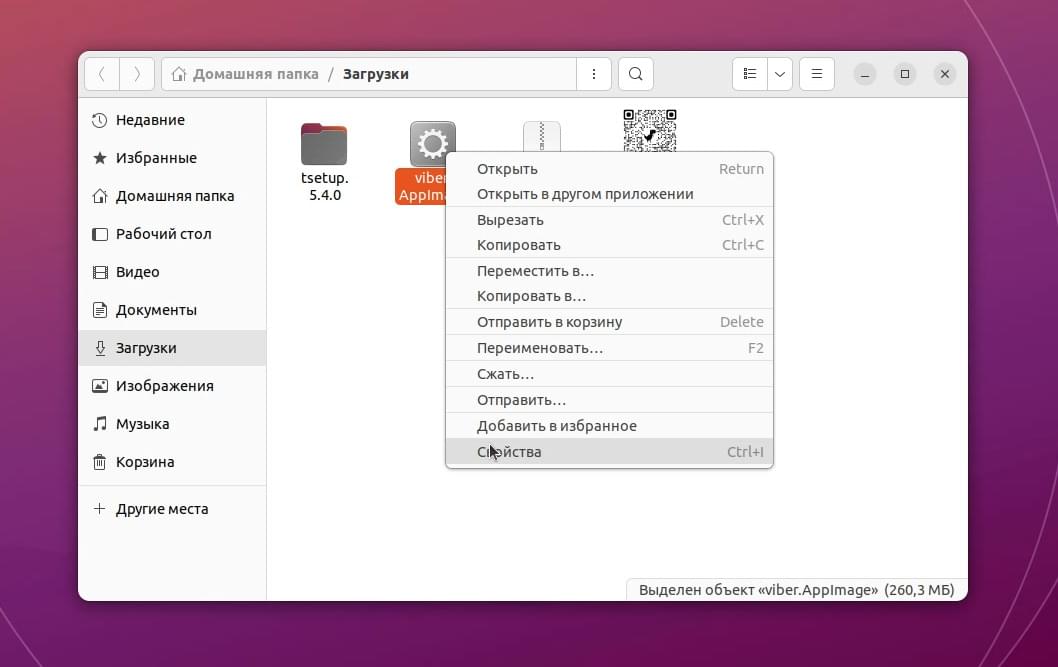This screenshot has height=667, width=1058.
Task: Click the document icon beside Документы
Action: [x=100, y=310]
